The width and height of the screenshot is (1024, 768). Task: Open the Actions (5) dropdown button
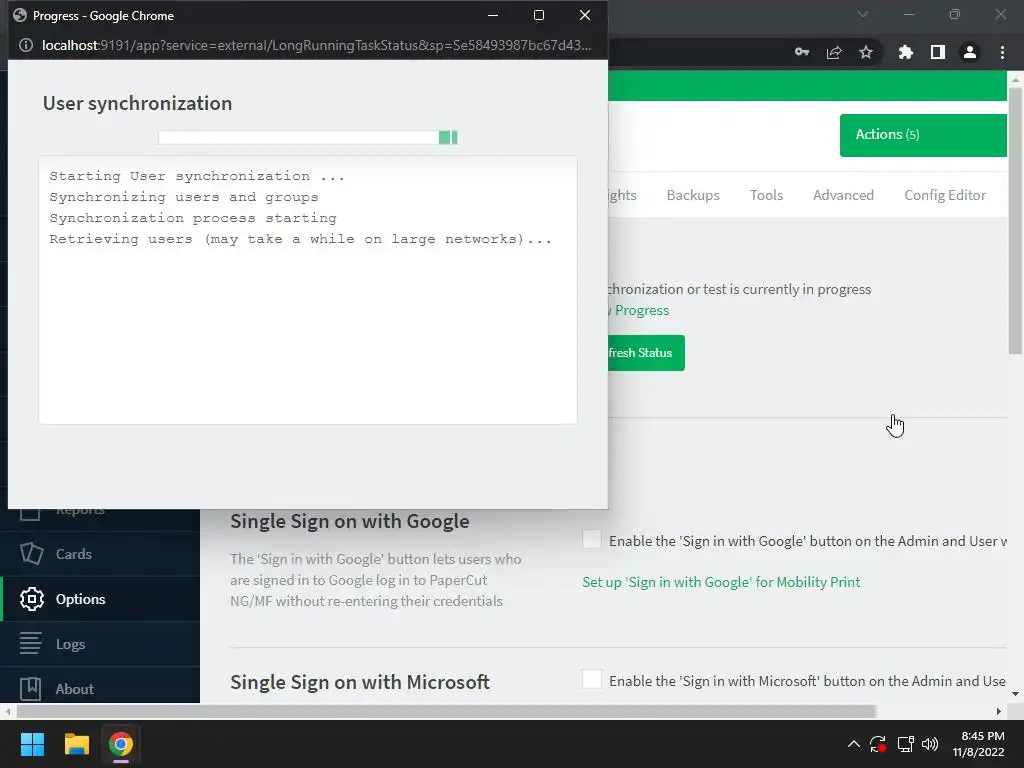tap(923, 135)
